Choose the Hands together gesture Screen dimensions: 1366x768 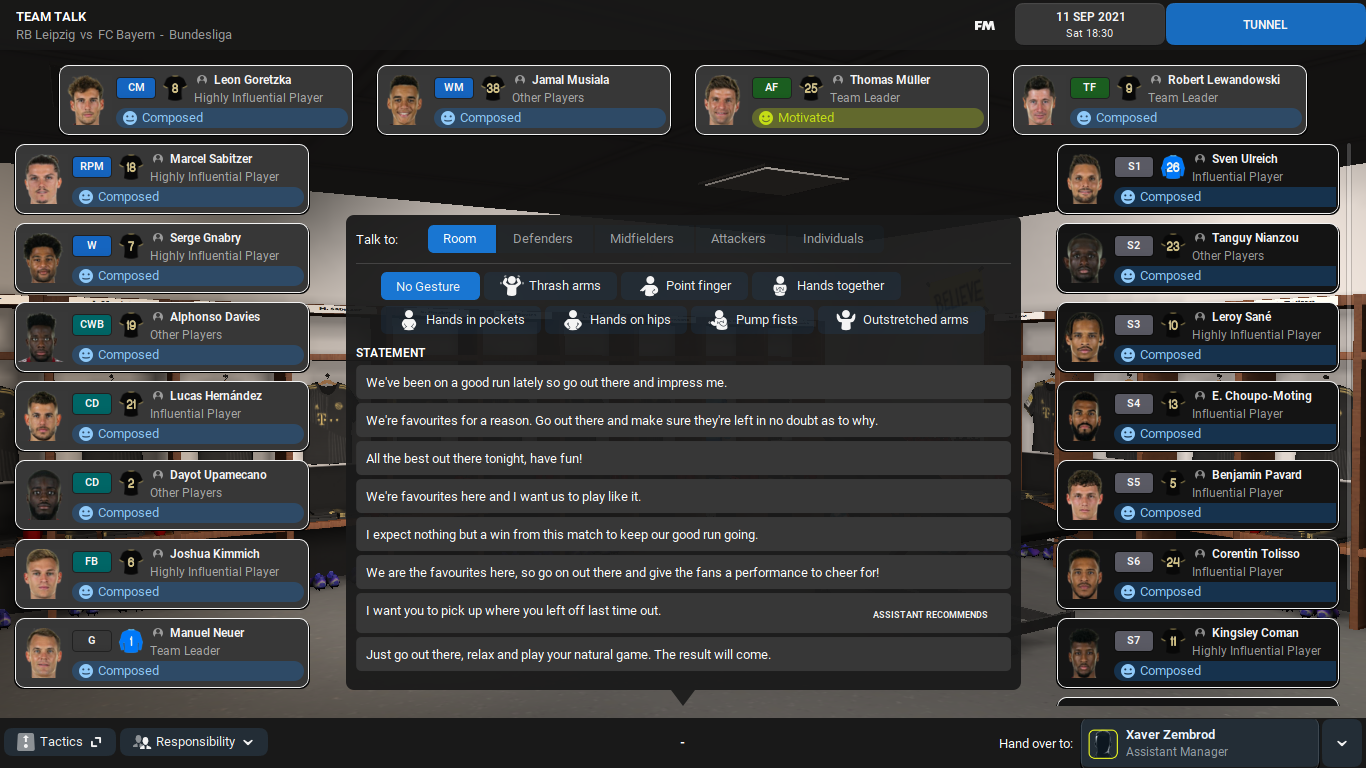coord(826,286)
